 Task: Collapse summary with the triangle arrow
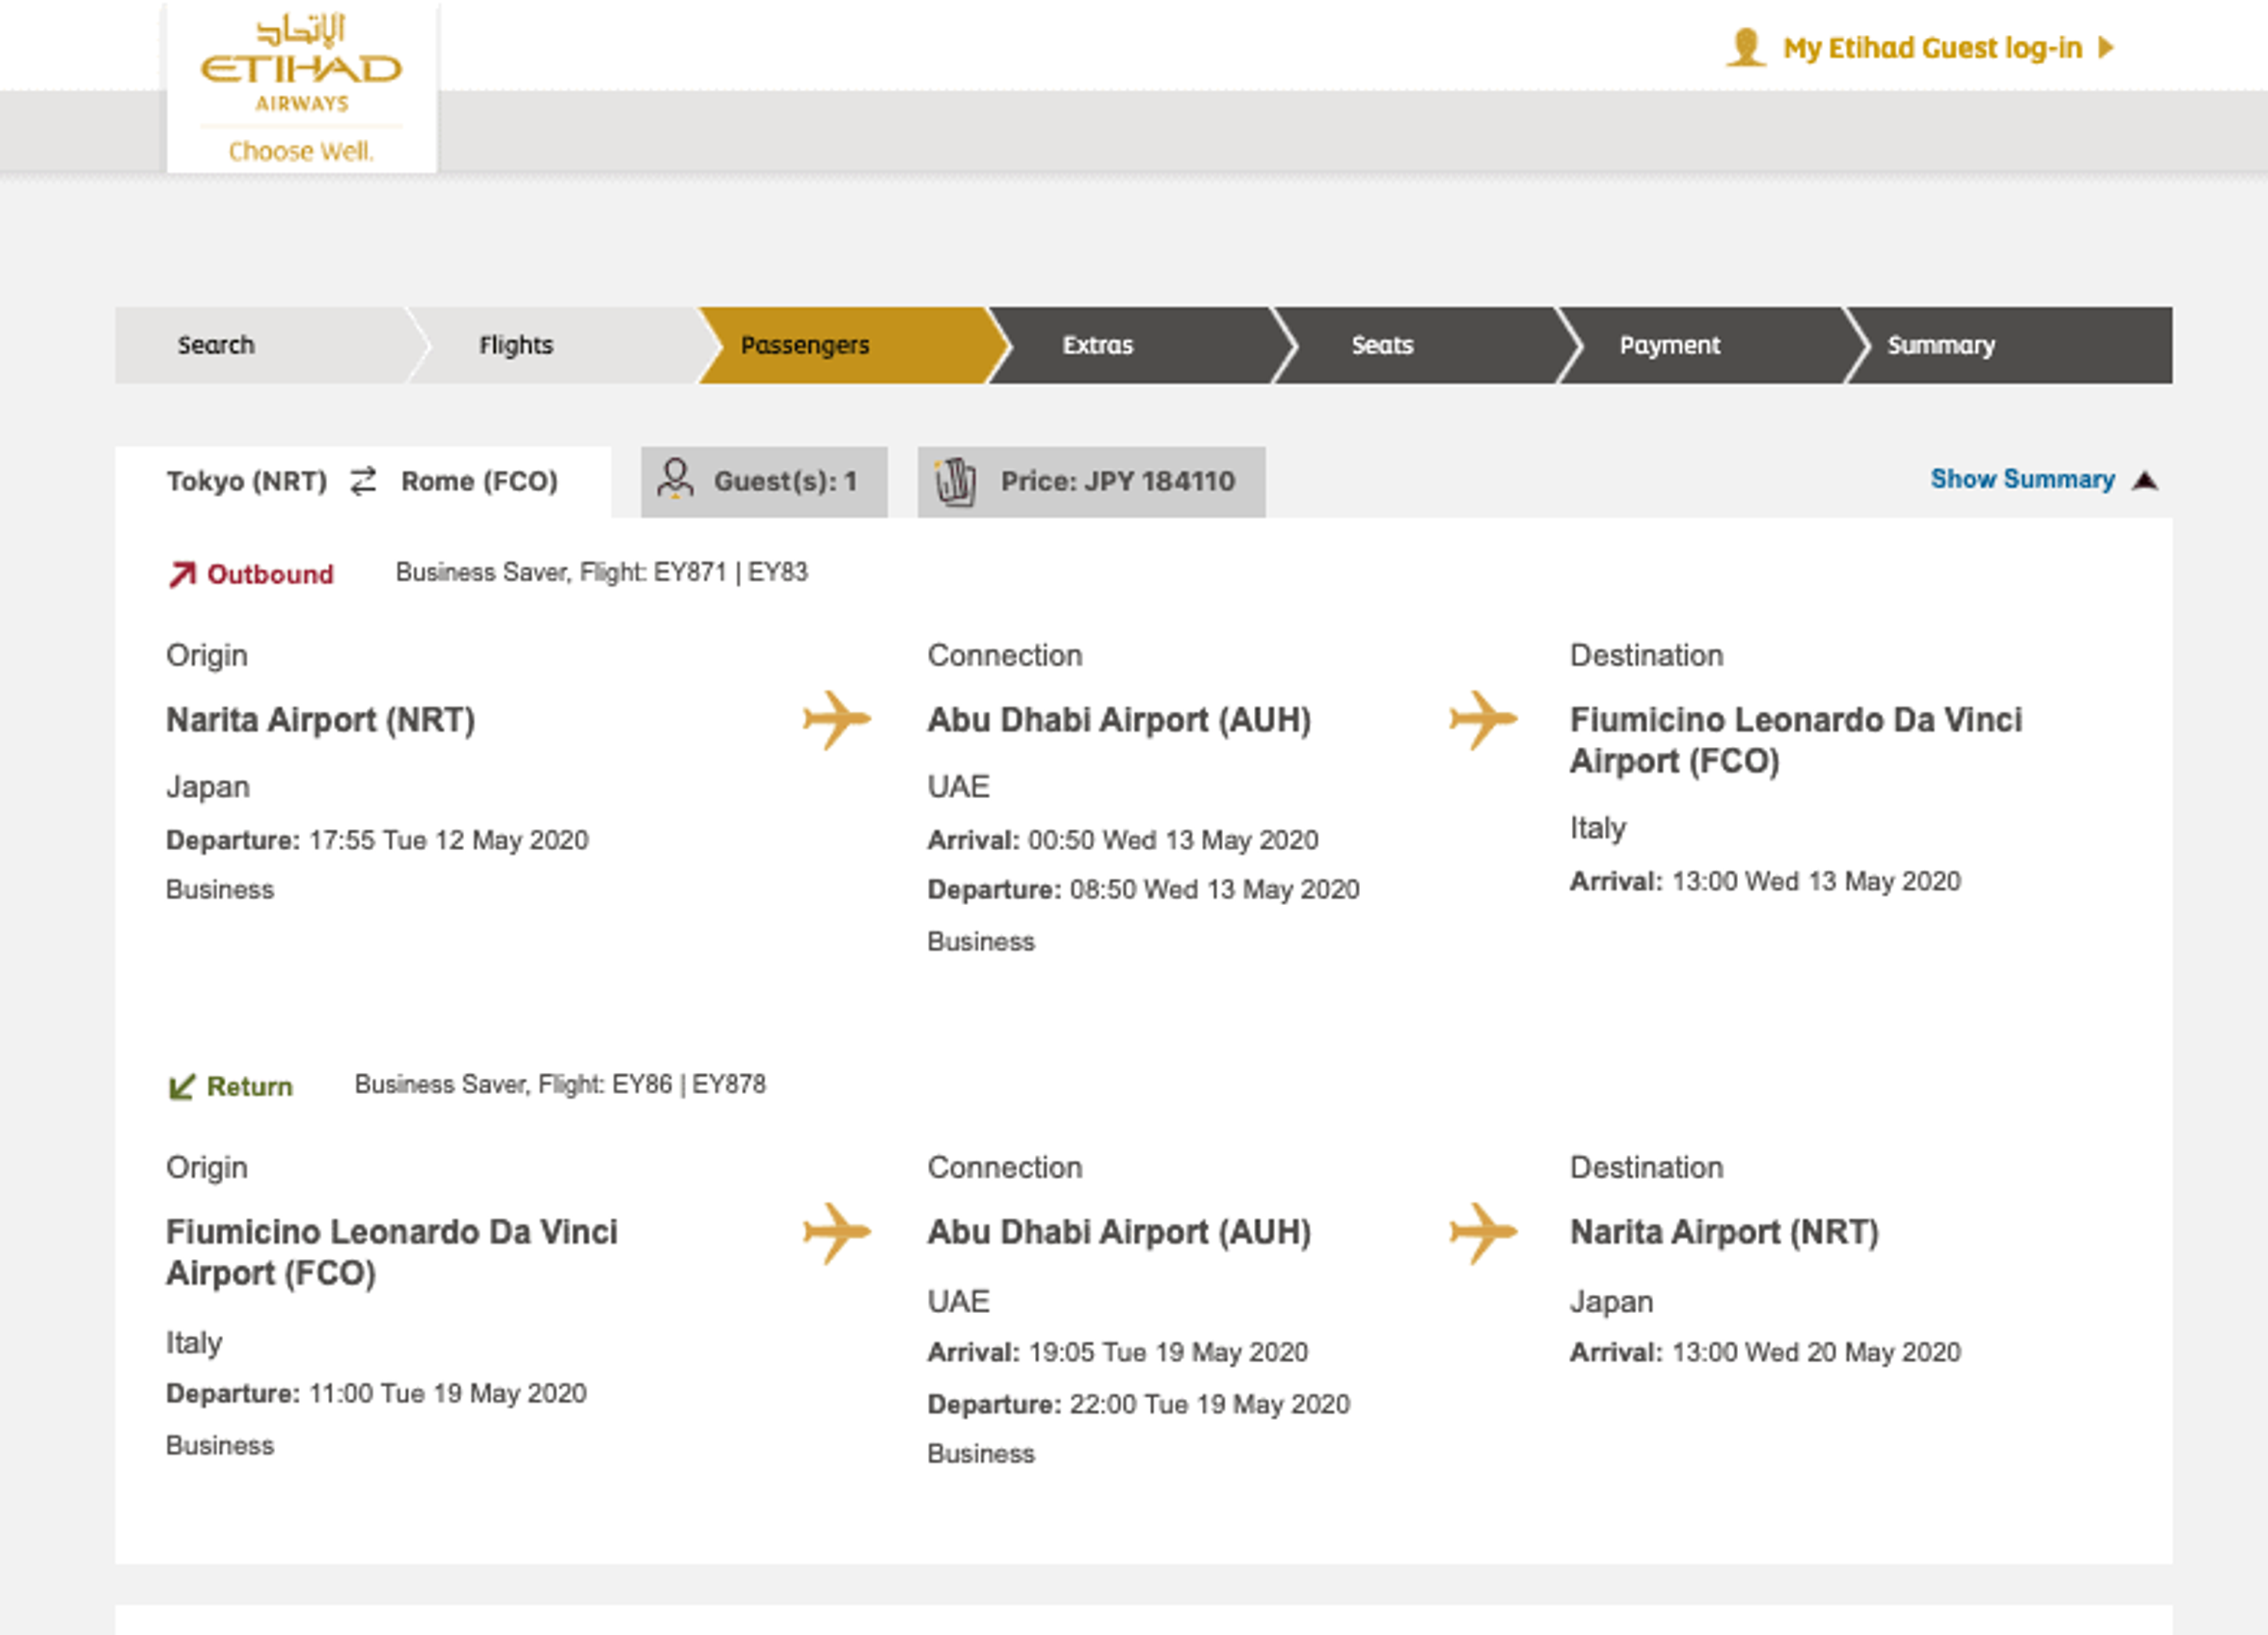pyautogui.click(x=2144, y=481)
